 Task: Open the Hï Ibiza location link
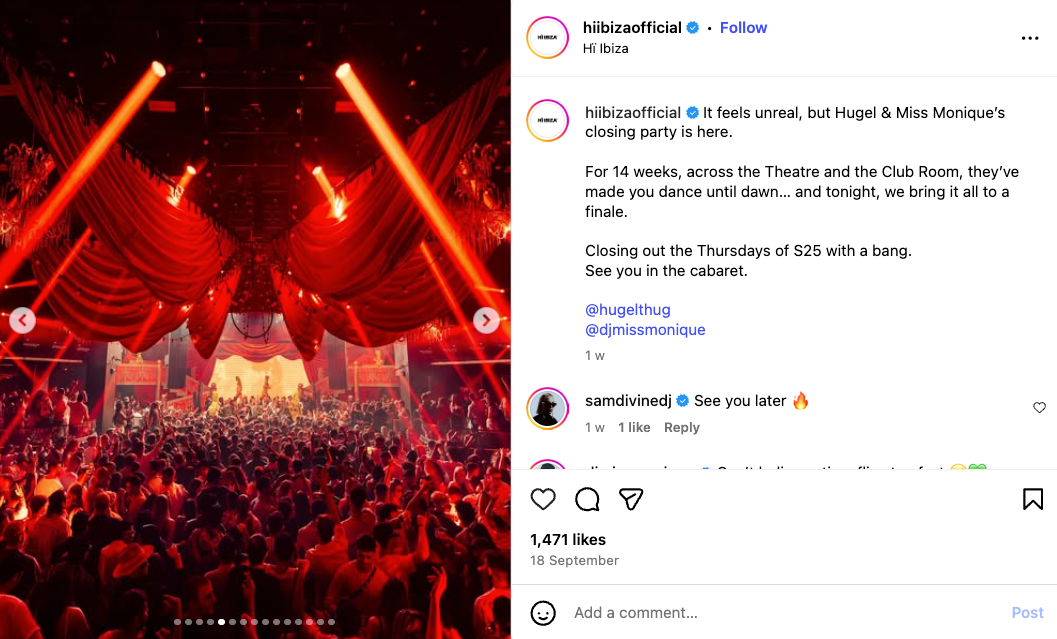pos(606,48)
